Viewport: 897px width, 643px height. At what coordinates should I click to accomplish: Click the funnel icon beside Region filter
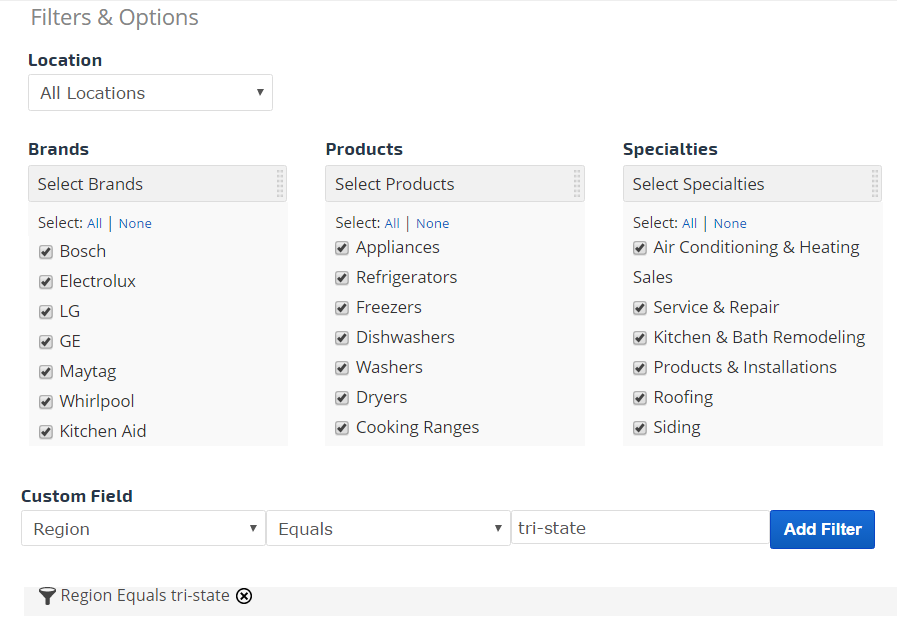tap(47, 596)
